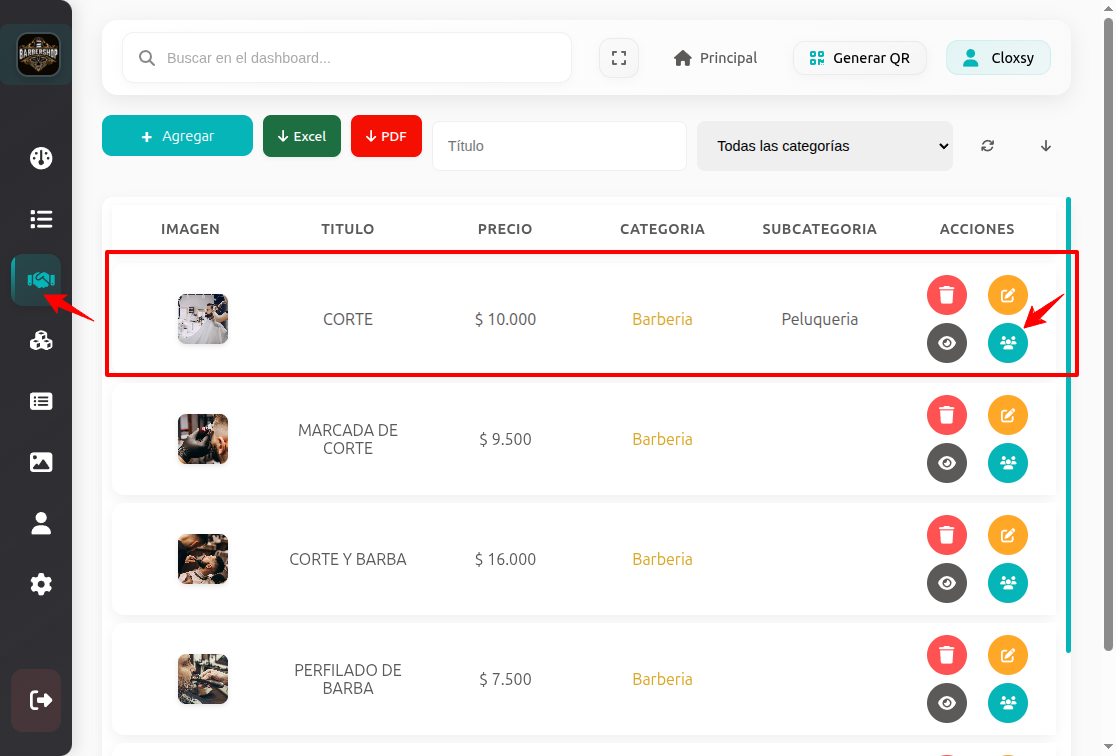Image resolution: width=1116 pixels, height=756 pixels.
Task: Open the cubes products icon in sidebar
Action: pos(41,341)
